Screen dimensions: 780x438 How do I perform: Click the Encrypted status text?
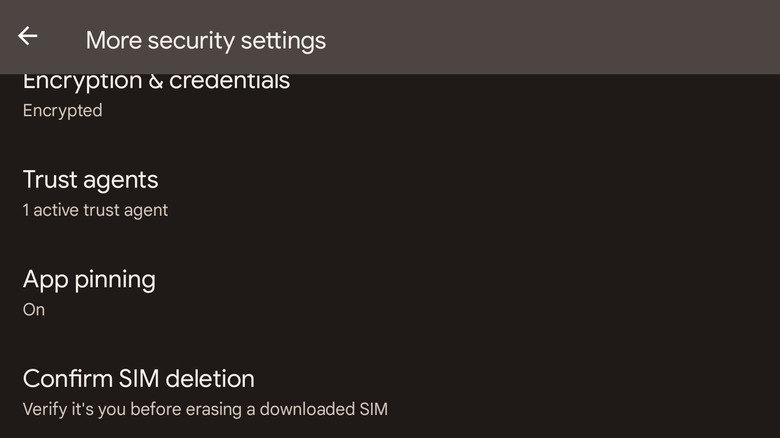tap(62, 110)
